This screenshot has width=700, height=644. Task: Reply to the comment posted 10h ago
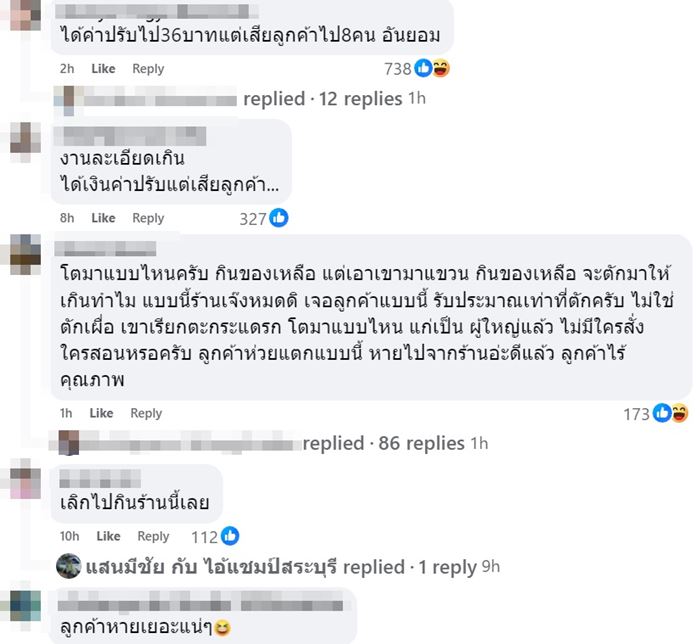[153, 536]
